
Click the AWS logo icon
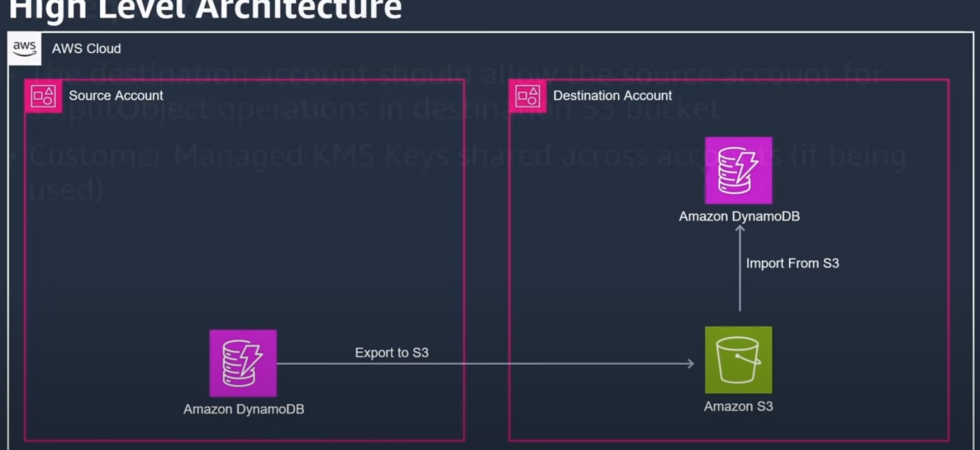24,48
